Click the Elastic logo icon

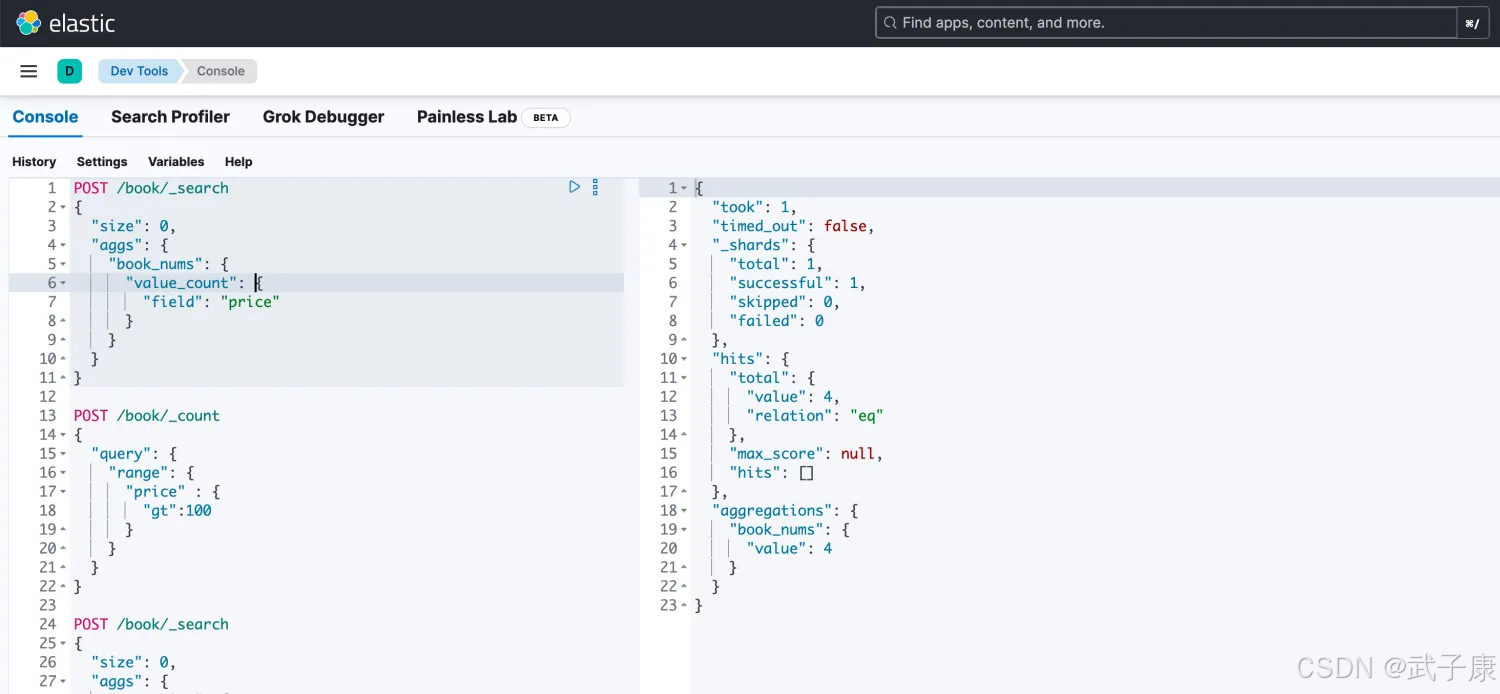pyautogui.click(x=29, y=23)
